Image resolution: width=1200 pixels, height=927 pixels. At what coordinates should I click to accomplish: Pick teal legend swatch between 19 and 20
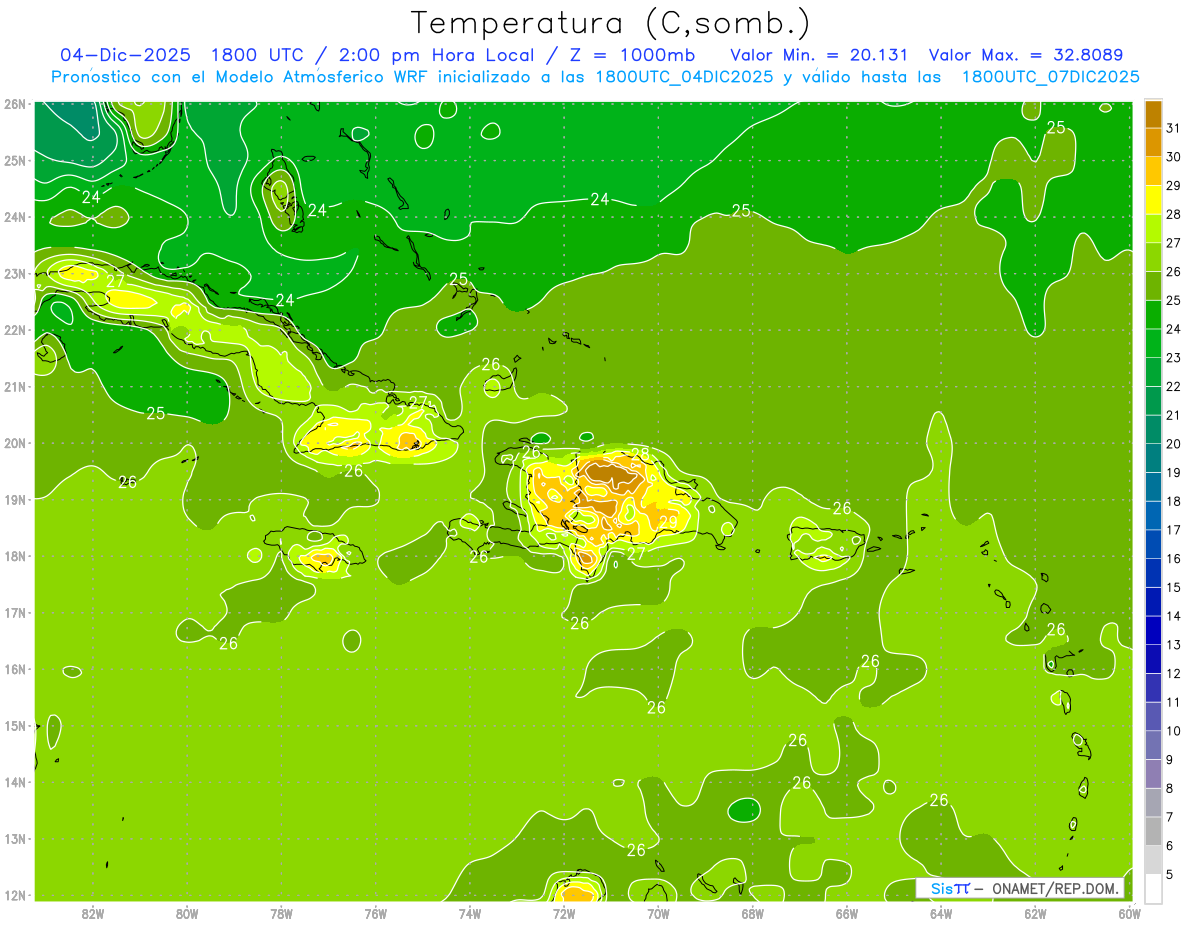pyautogui.click(x=1154, y=458)
